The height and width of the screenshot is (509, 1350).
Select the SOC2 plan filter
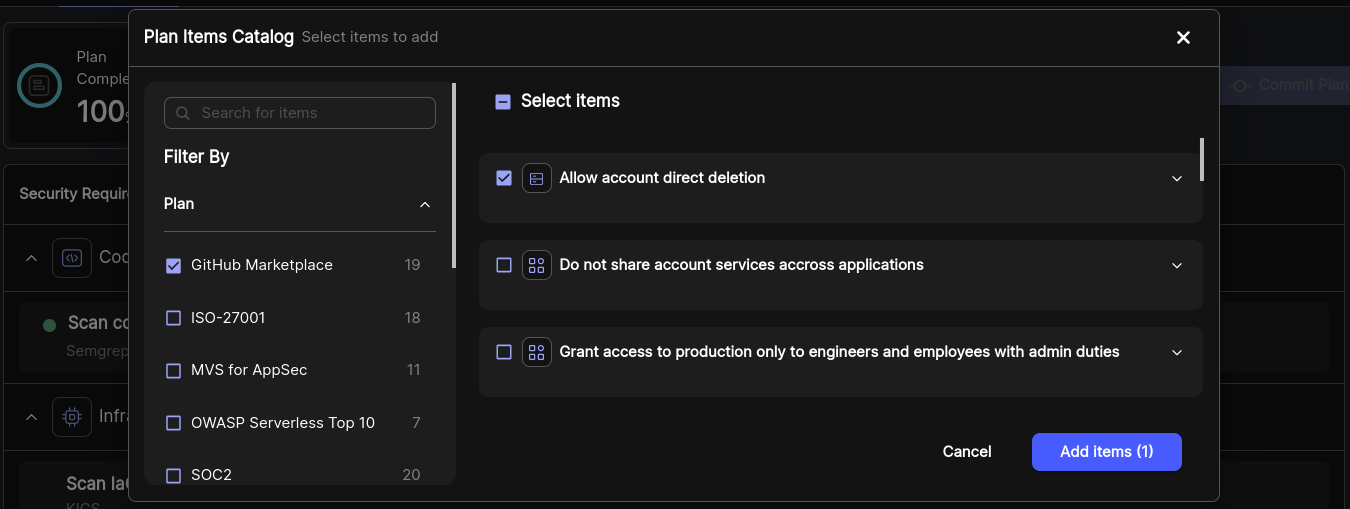[173, 475]
